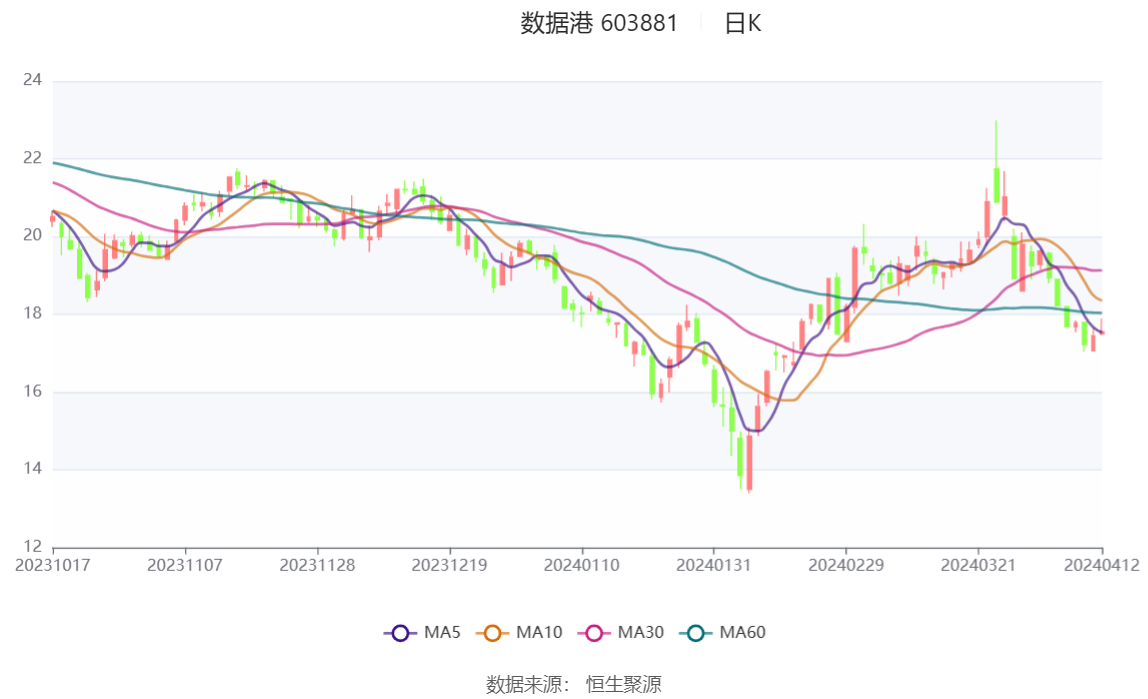Toggle the MA30 label in the legend
The width and height of the screenshot is (1148, 699).
pyautogui.click(x=640, y=633)
